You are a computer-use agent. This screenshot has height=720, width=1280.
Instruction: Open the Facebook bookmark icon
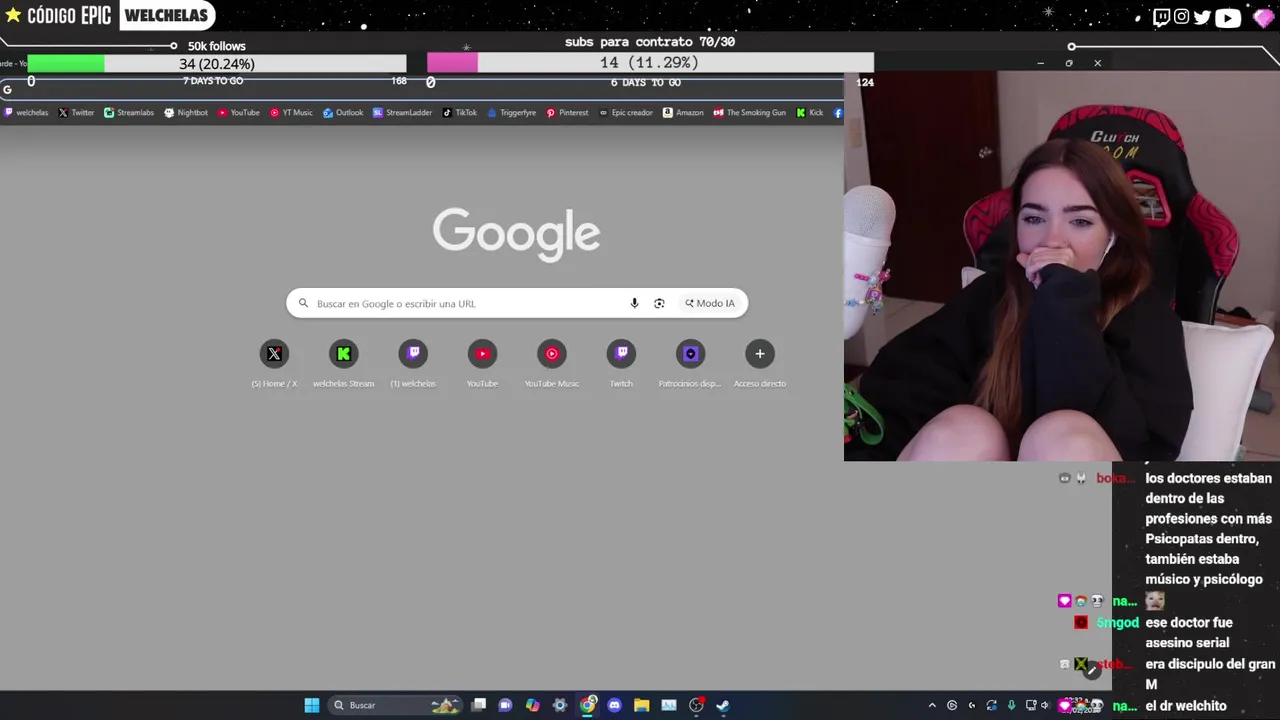[x=838, y=113]
